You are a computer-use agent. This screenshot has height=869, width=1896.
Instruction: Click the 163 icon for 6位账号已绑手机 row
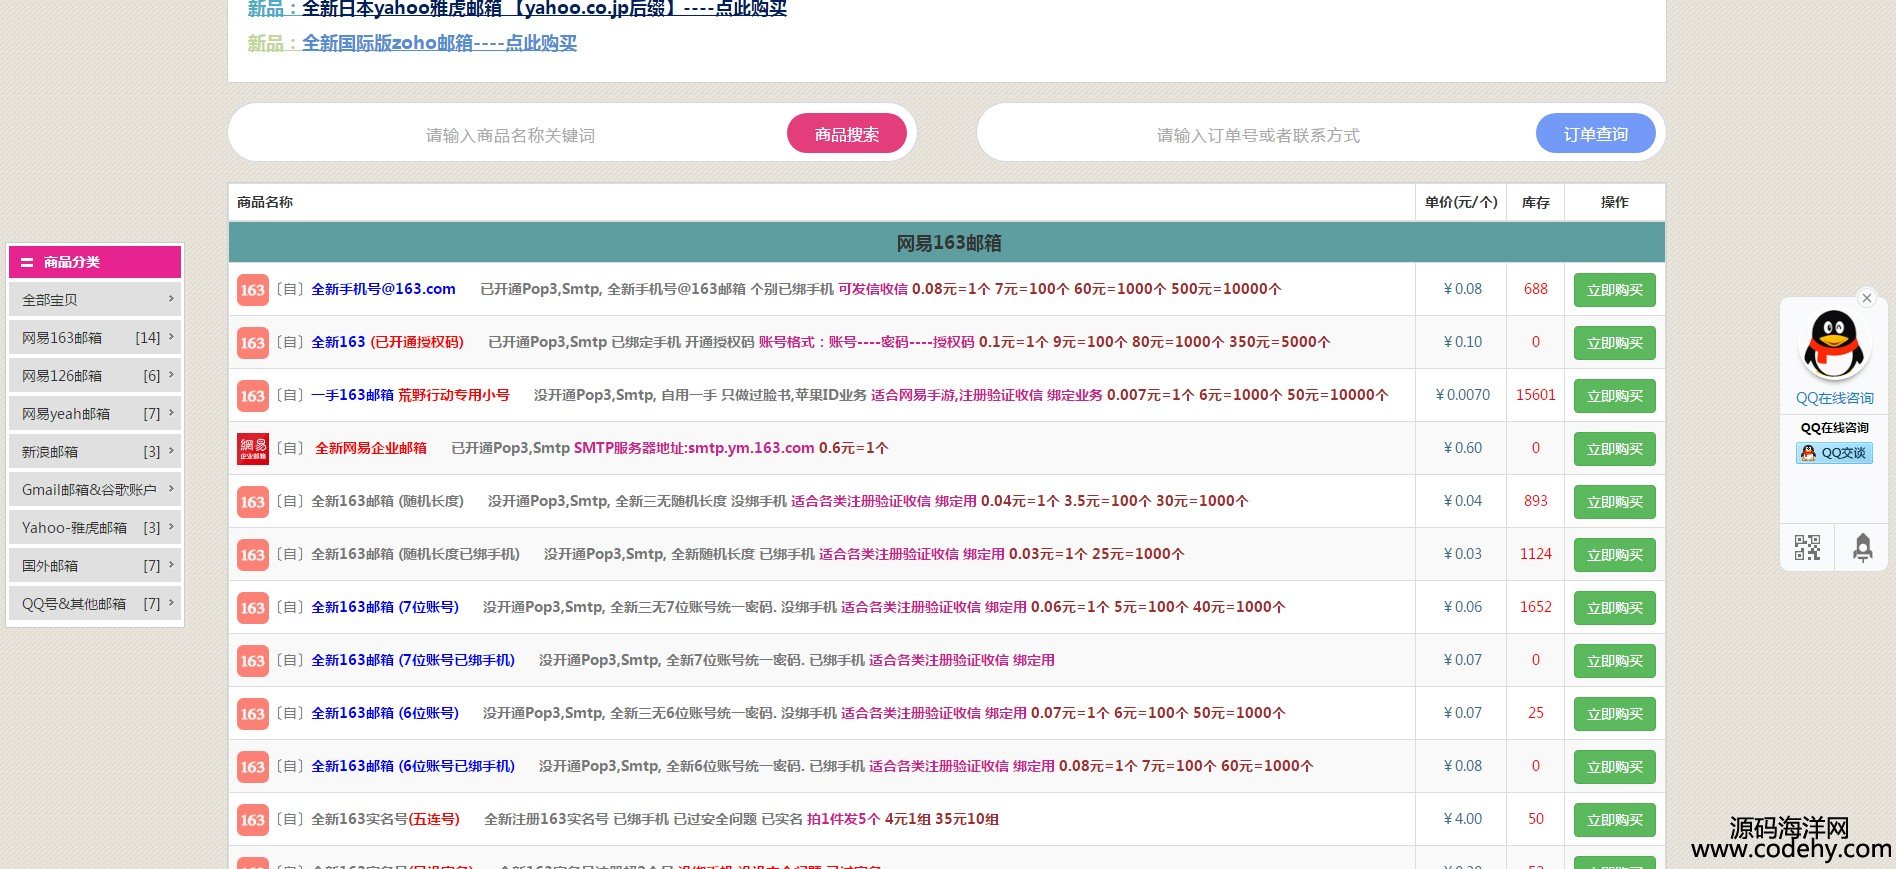(x=253, y=767)
